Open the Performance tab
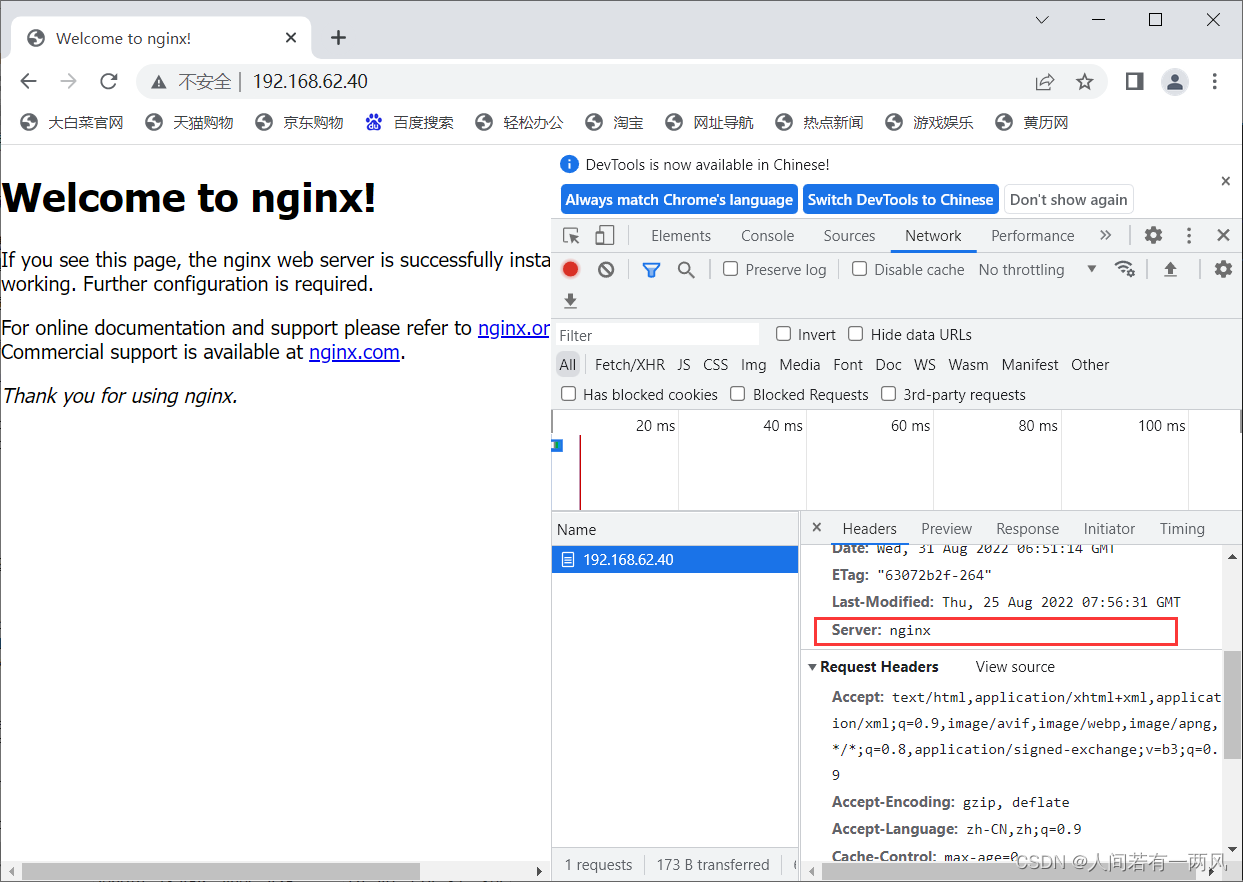1243x882 pixels. 1033,236
